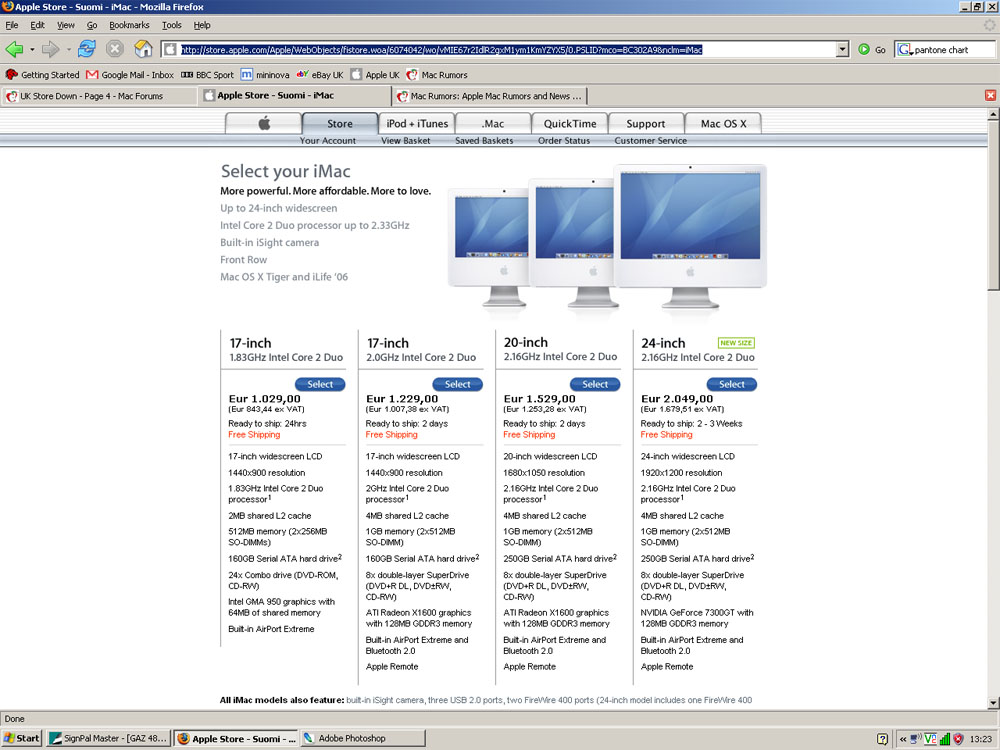Switch to SignPal Master taskbar window
Image resolution: width=1000 pixels, height=750 pixels.
108,739
